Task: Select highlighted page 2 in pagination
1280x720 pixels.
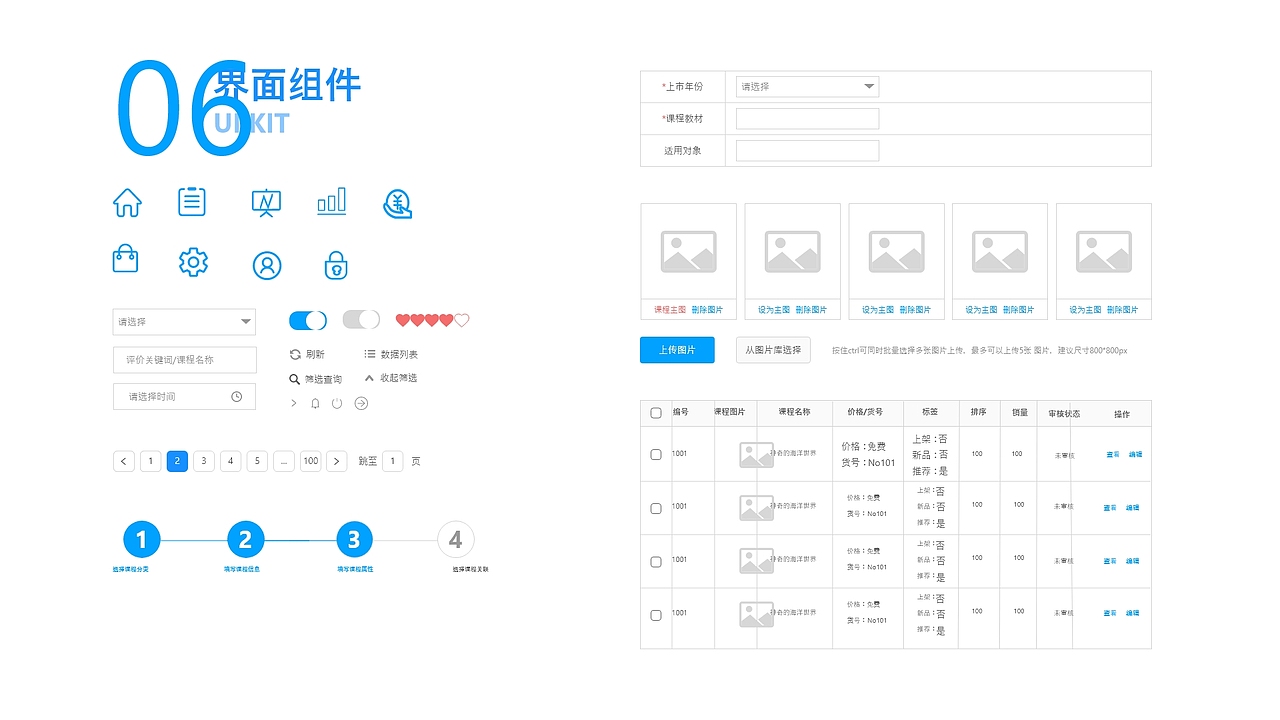Action: coord(177,461)
